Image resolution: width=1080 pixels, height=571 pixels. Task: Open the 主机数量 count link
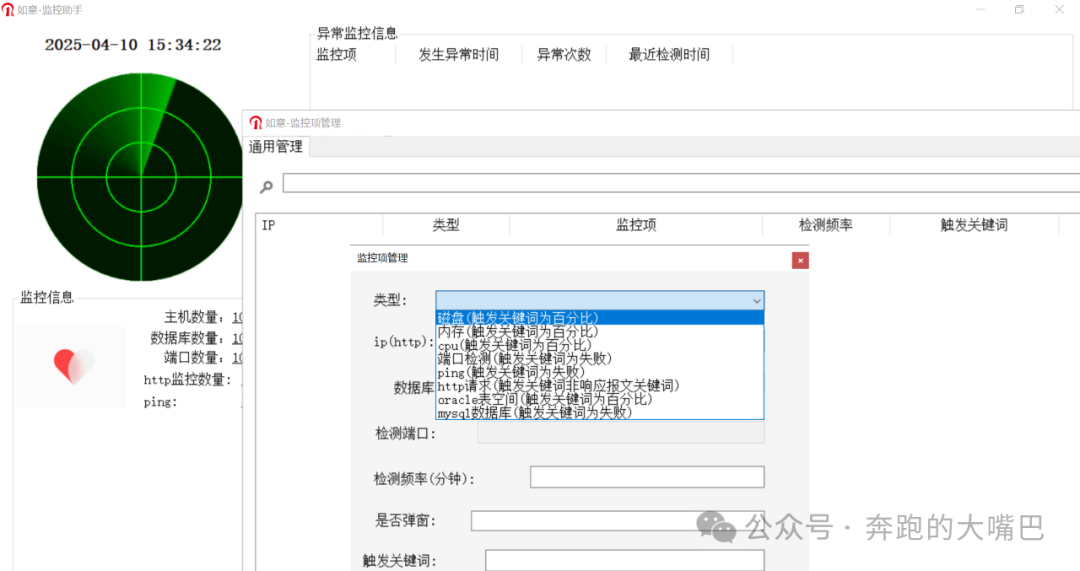click(238, 317)
